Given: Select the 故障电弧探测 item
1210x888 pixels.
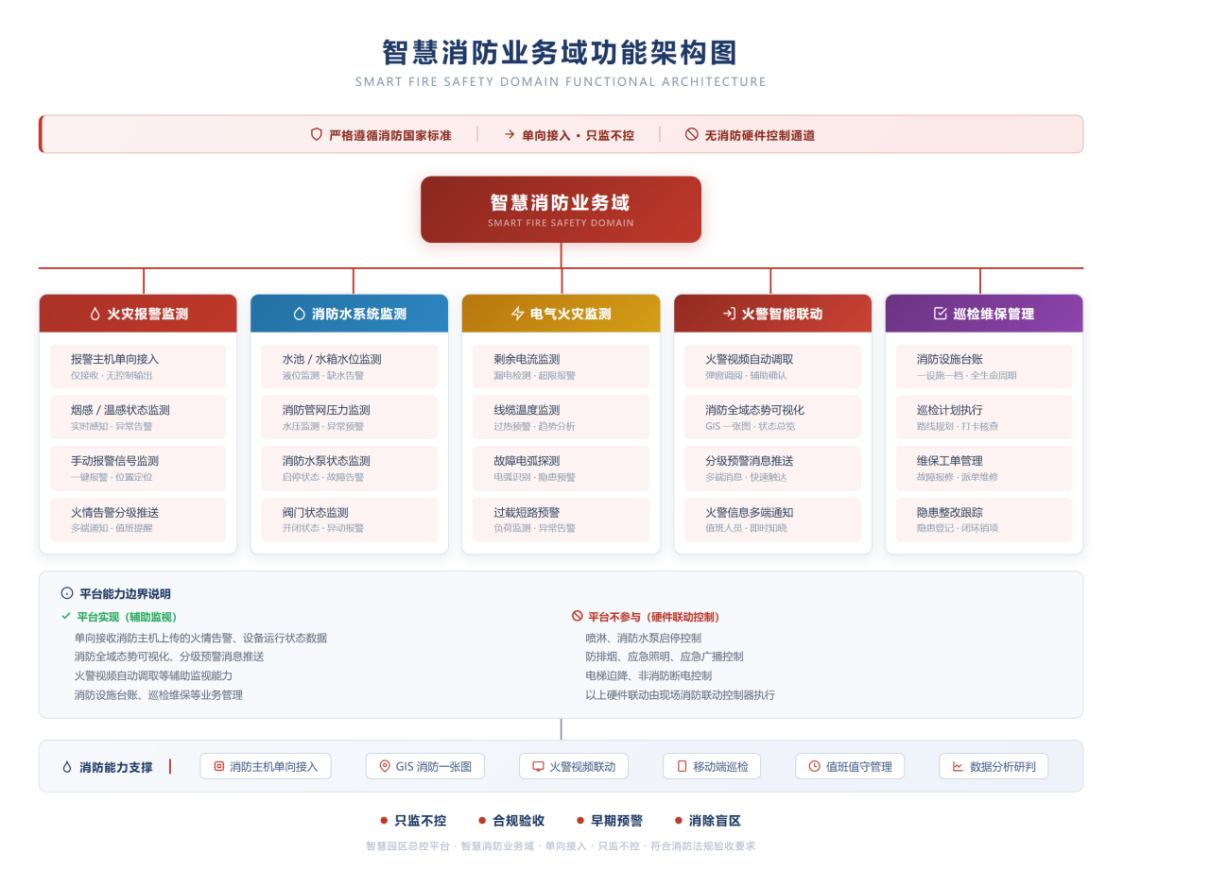Looking at the screenshot, I should click(x=561, y=468).
